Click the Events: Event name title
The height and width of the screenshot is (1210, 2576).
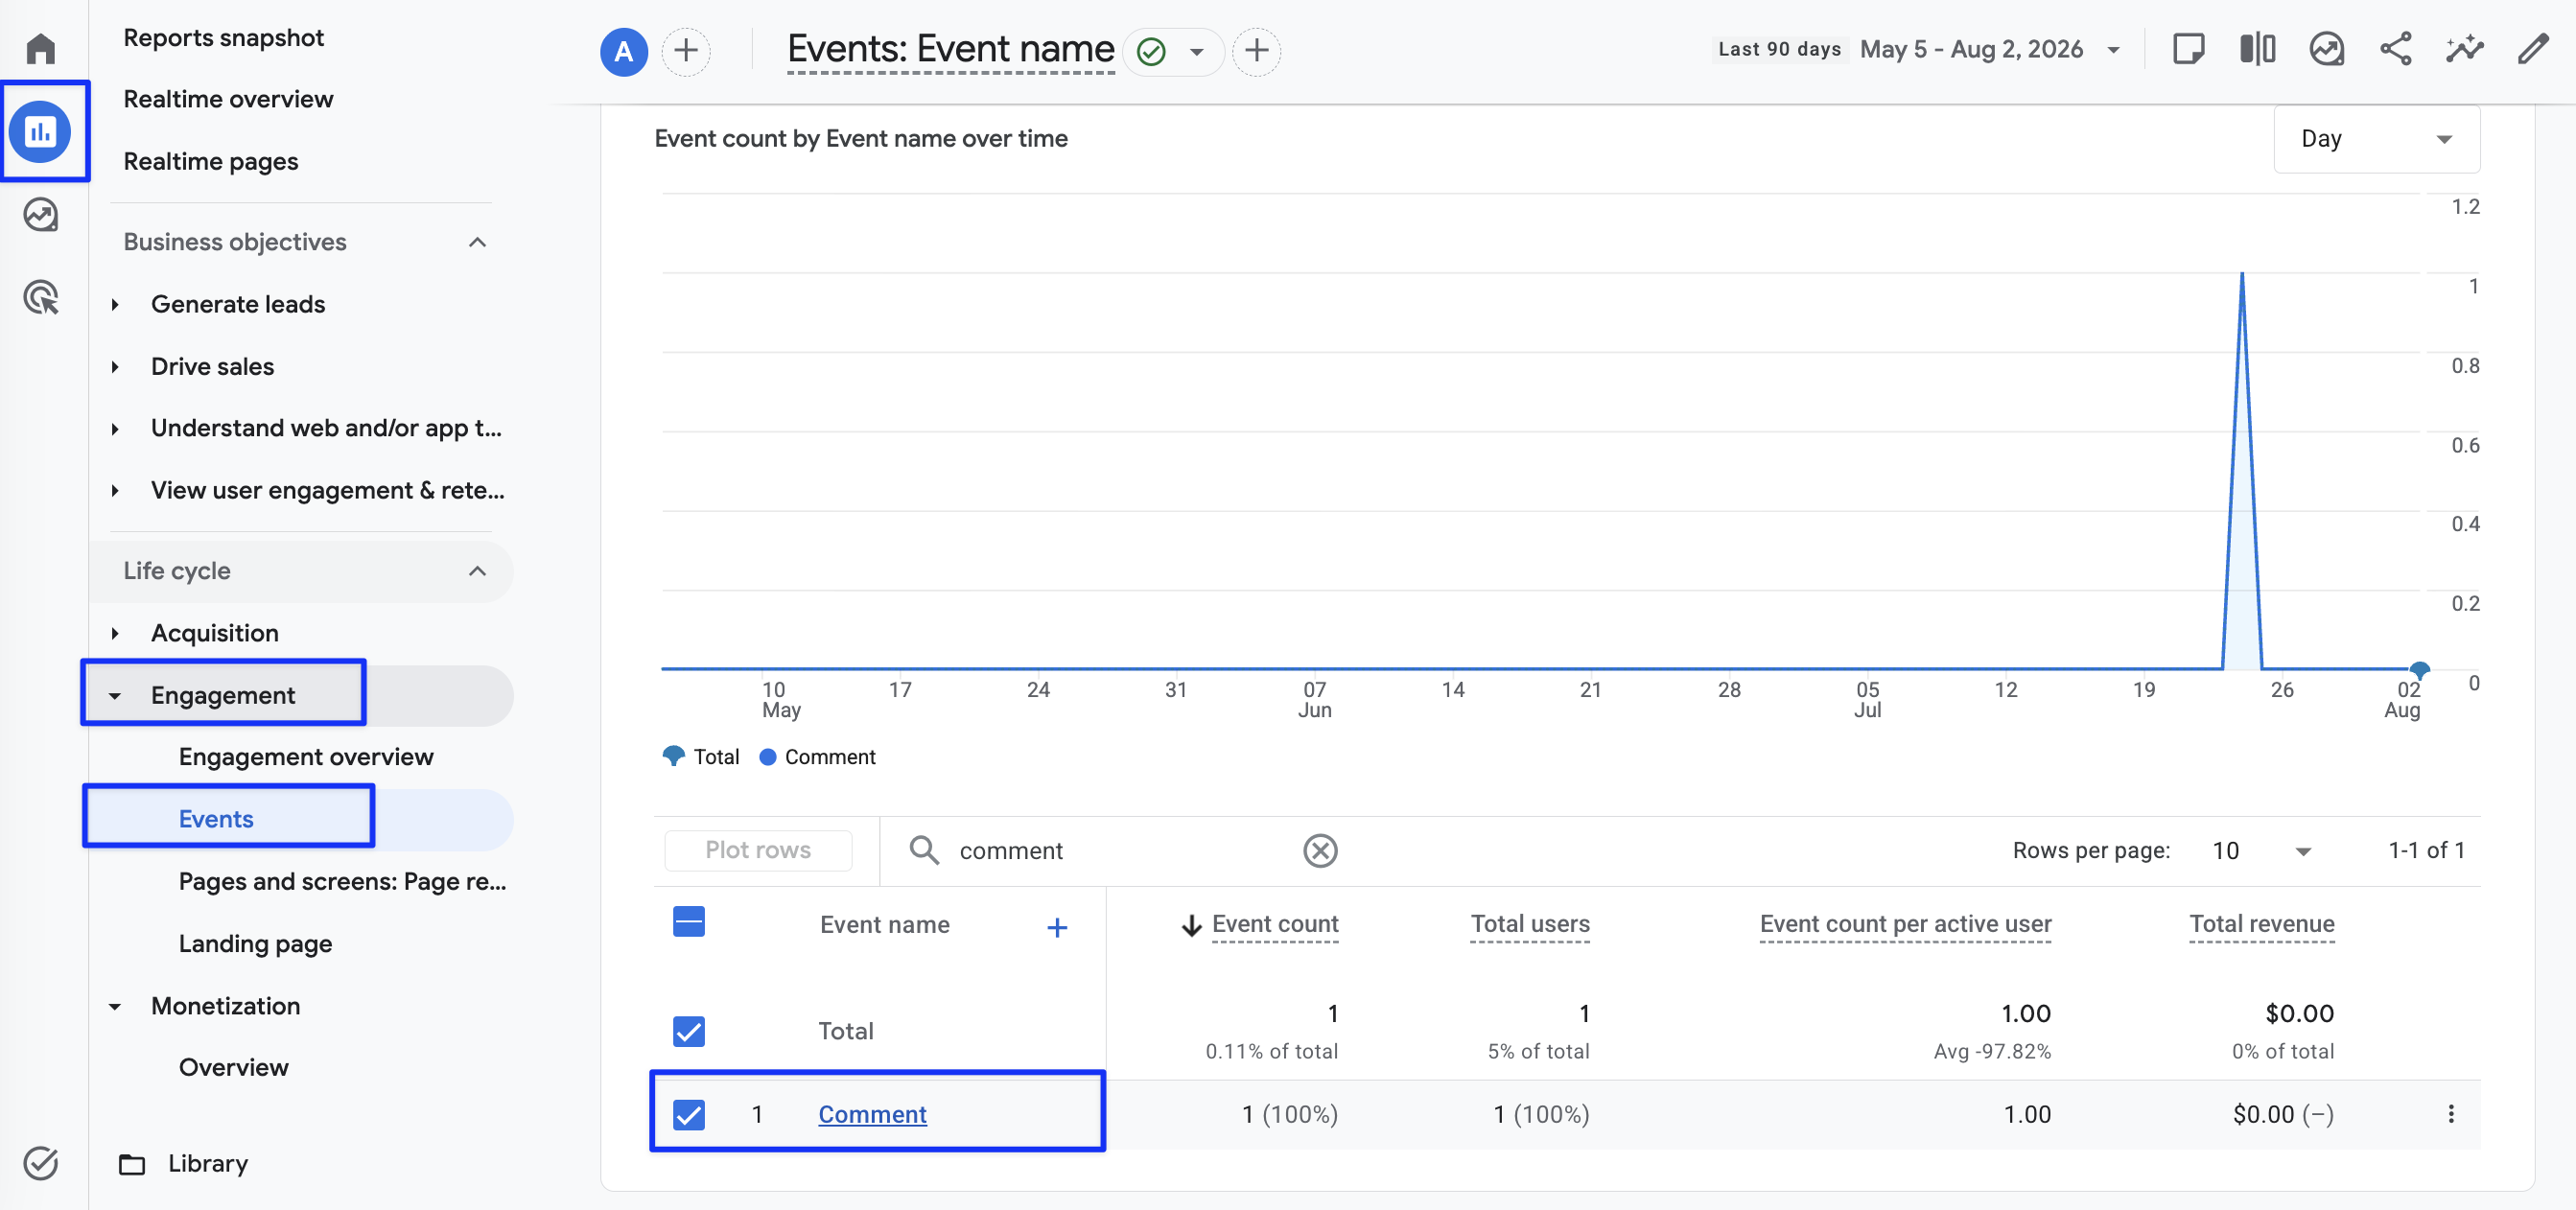[950, 49]
